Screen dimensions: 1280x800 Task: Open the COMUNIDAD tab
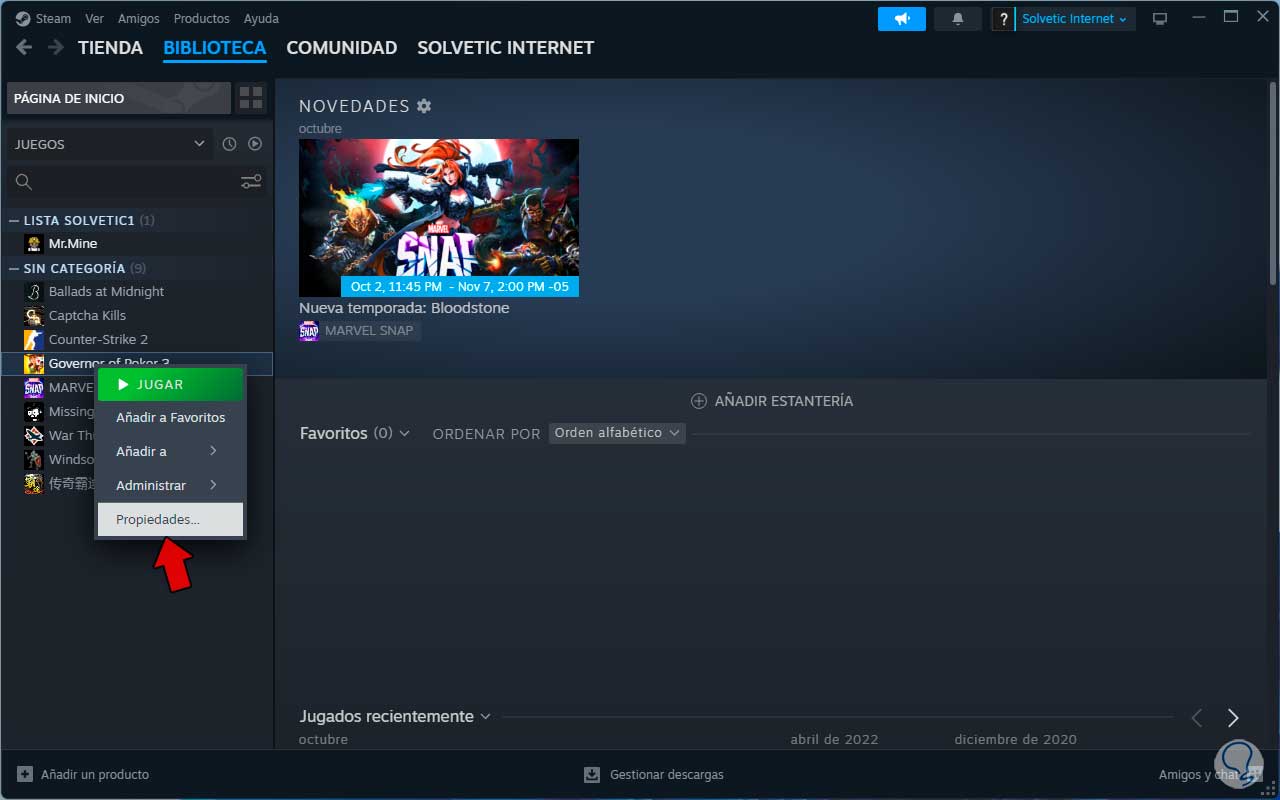click(x=342, y=47)
